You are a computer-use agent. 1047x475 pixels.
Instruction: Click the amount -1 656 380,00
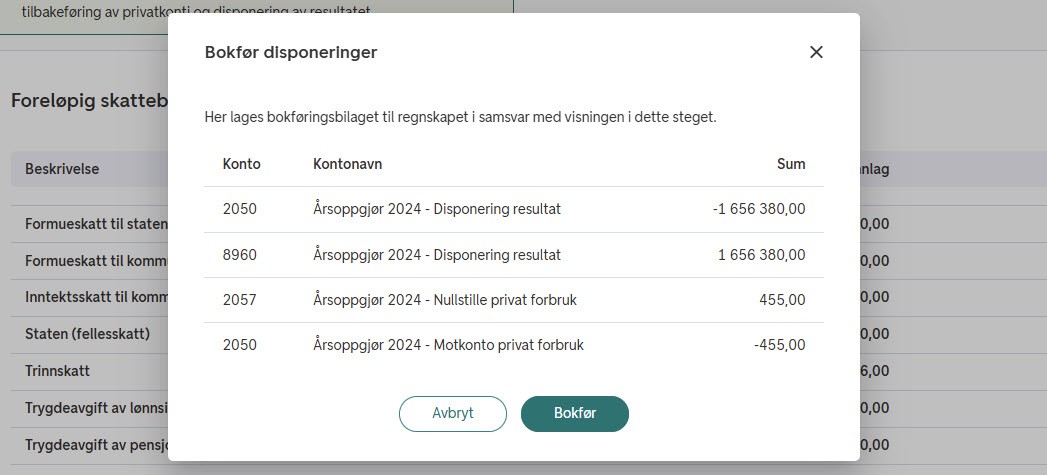tap(758, 209)
